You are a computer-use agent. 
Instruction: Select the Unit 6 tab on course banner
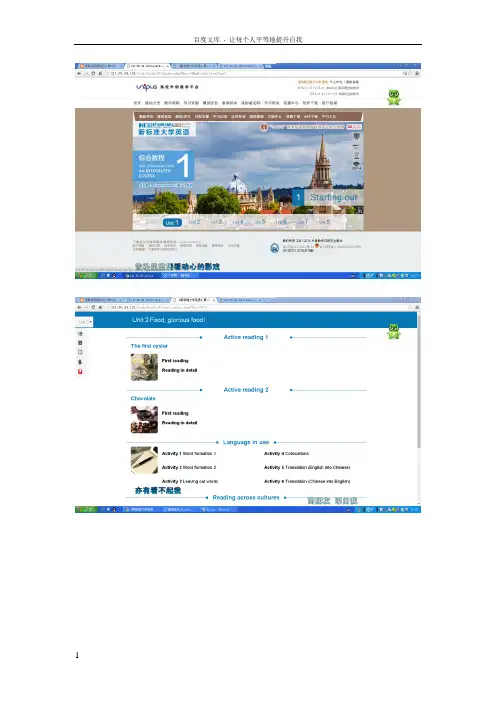click(x=282, y=222)
